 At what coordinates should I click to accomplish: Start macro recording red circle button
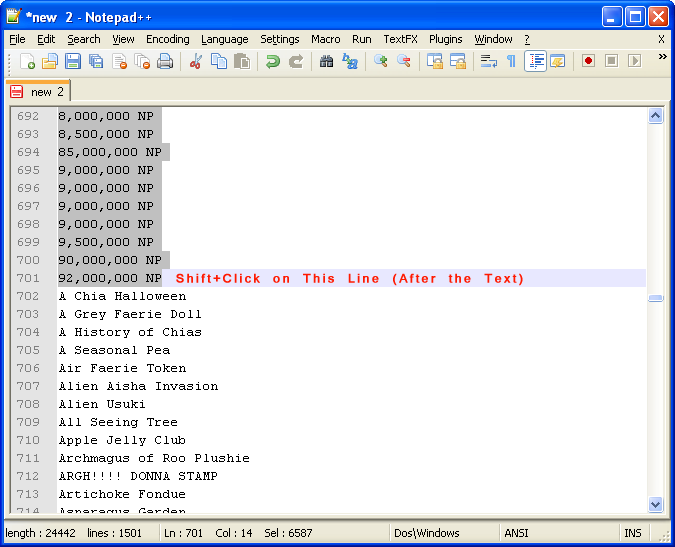(588, 61)
